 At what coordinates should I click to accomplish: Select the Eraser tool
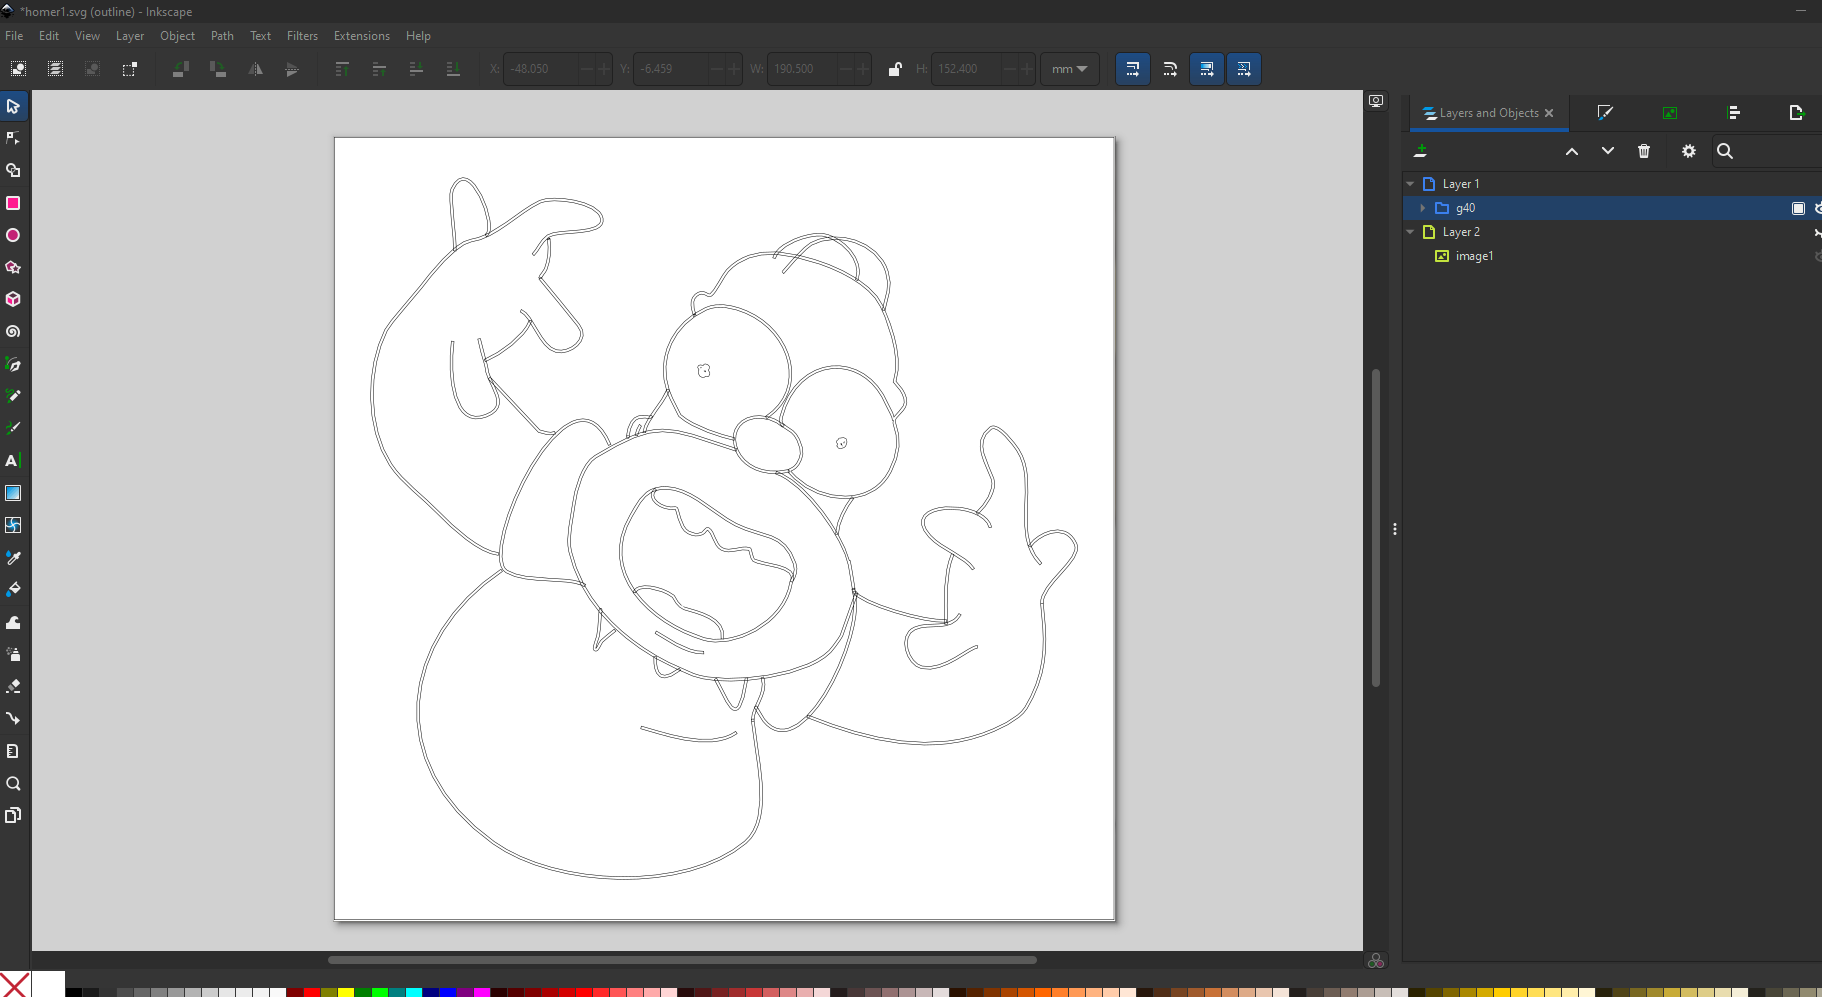point(13,686)
